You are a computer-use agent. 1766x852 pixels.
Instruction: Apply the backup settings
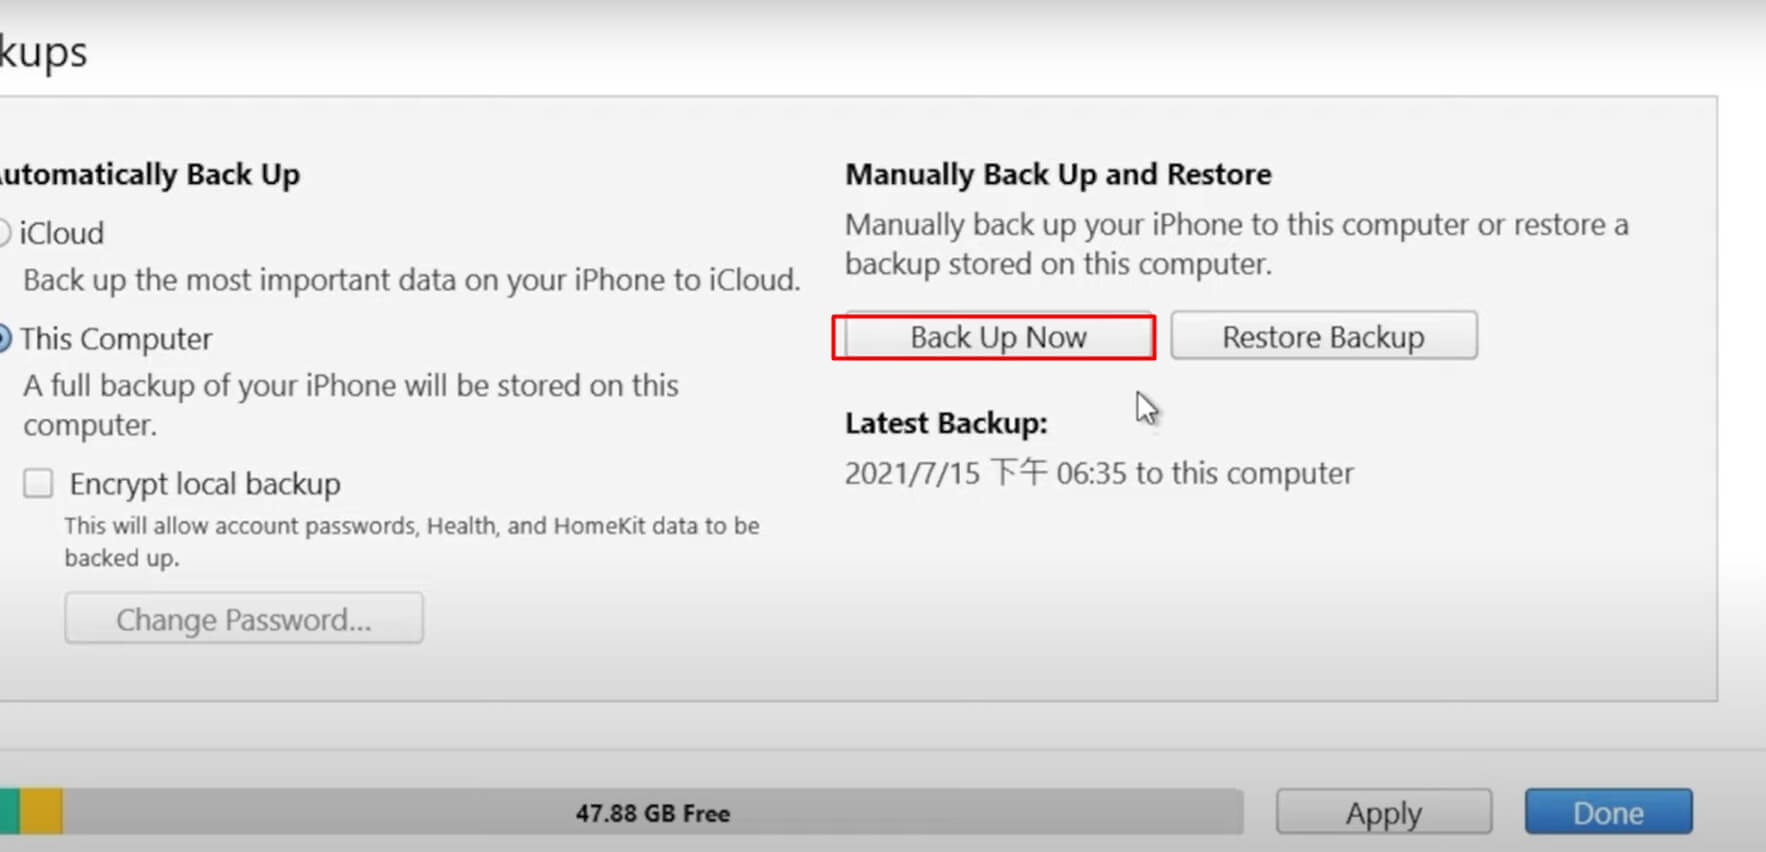tap(1383, 812)
